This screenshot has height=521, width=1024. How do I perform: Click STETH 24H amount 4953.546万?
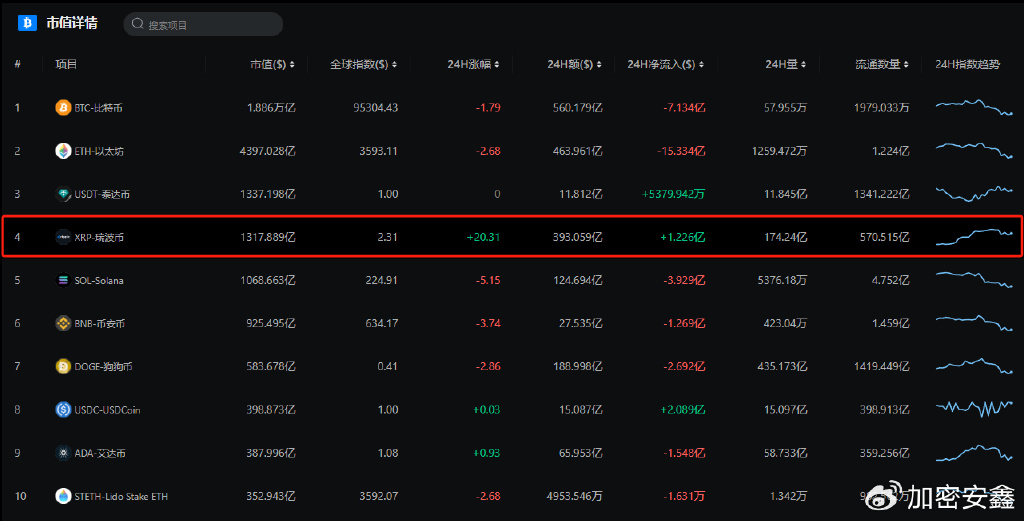click(575, 496)
